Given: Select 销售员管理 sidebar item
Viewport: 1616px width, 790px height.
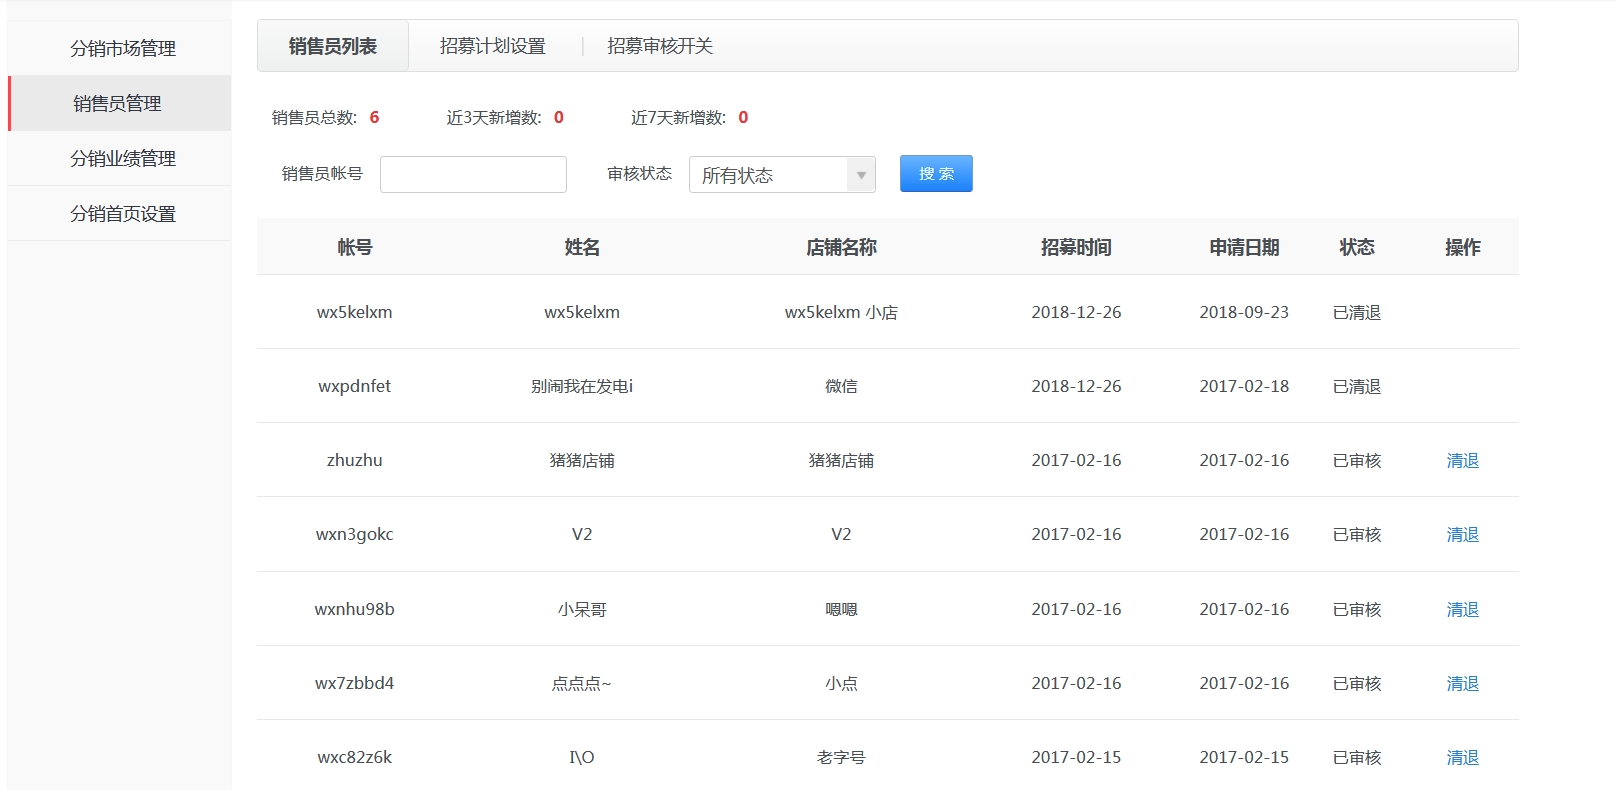Looking at the screenshot, I should tap(118, 103).
